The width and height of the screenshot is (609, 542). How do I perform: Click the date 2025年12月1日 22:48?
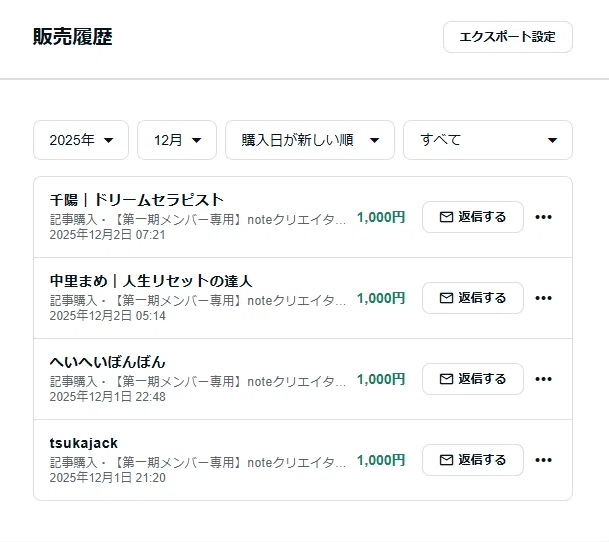pyautogui.click(x=108, y=397)
